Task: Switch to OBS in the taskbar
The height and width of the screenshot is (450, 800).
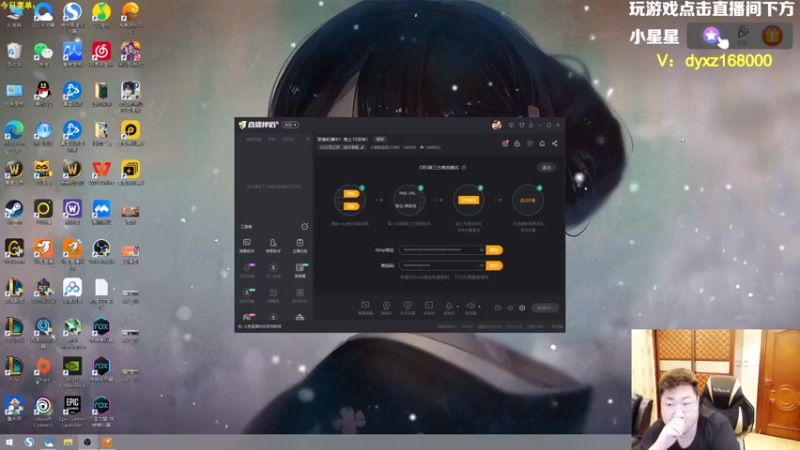Action: [87, 442]
